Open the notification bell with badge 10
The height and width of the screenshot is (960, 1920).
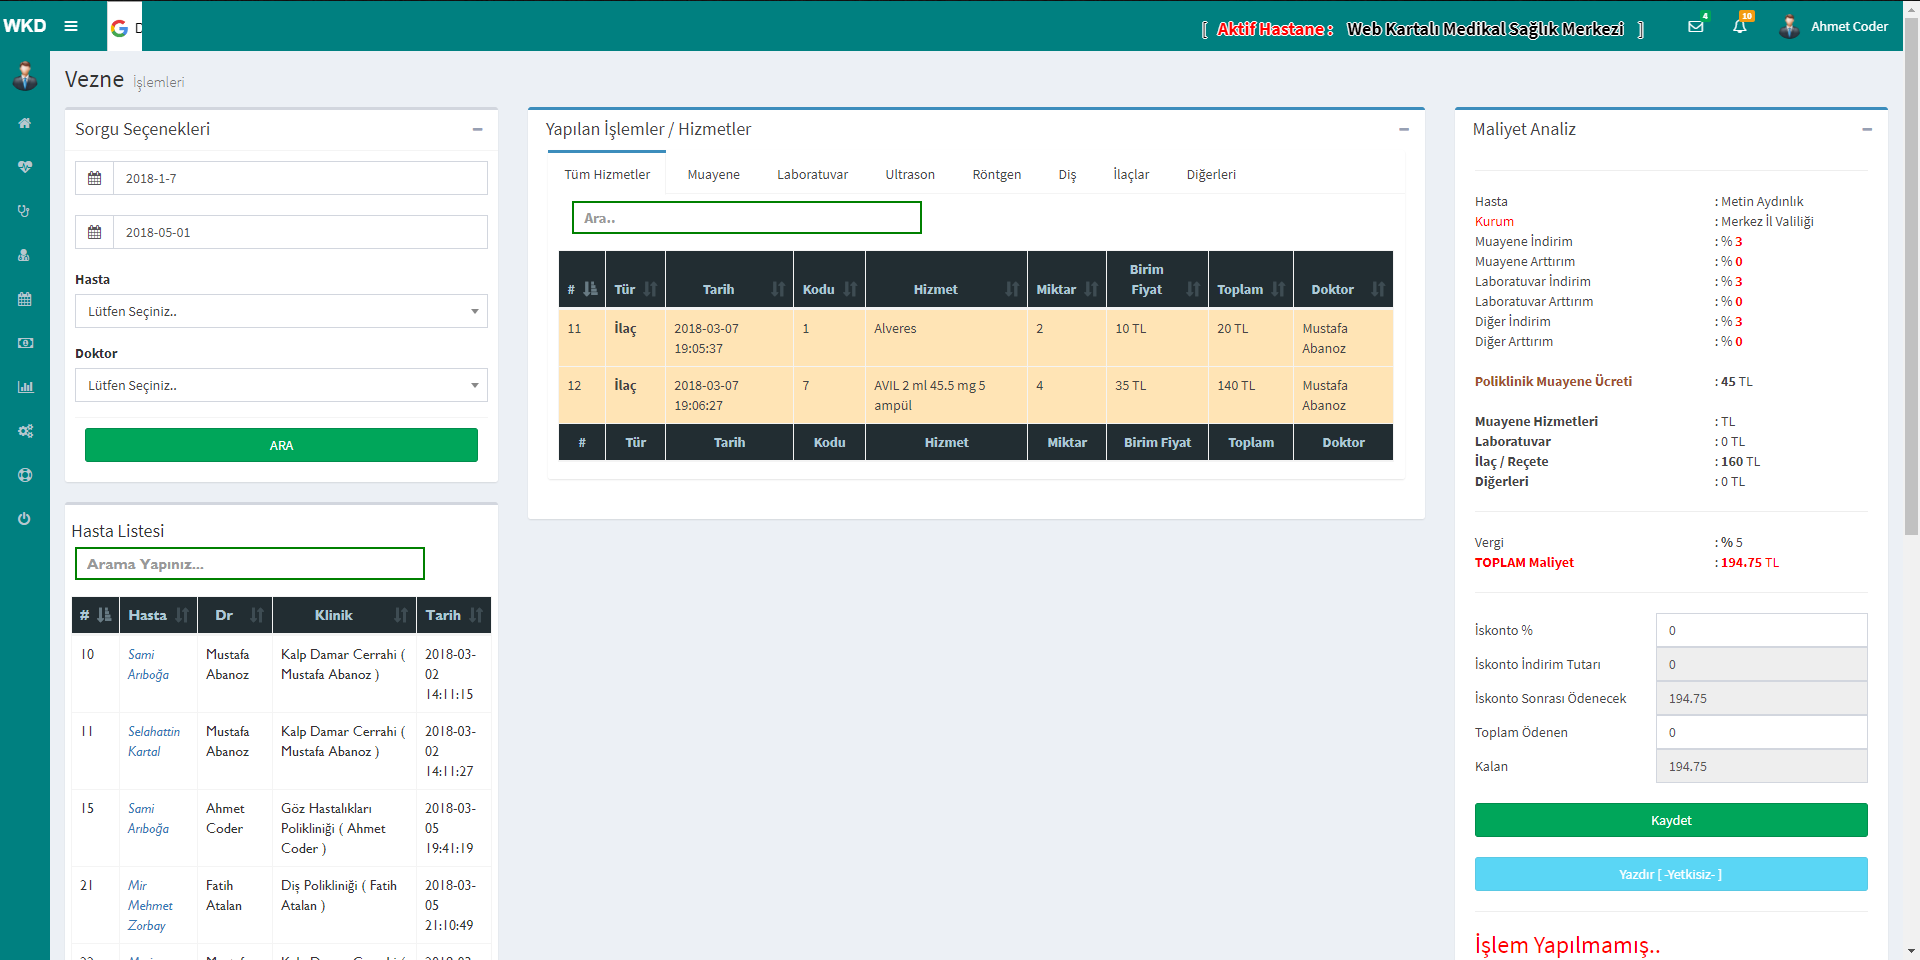tap(1740, 26)
